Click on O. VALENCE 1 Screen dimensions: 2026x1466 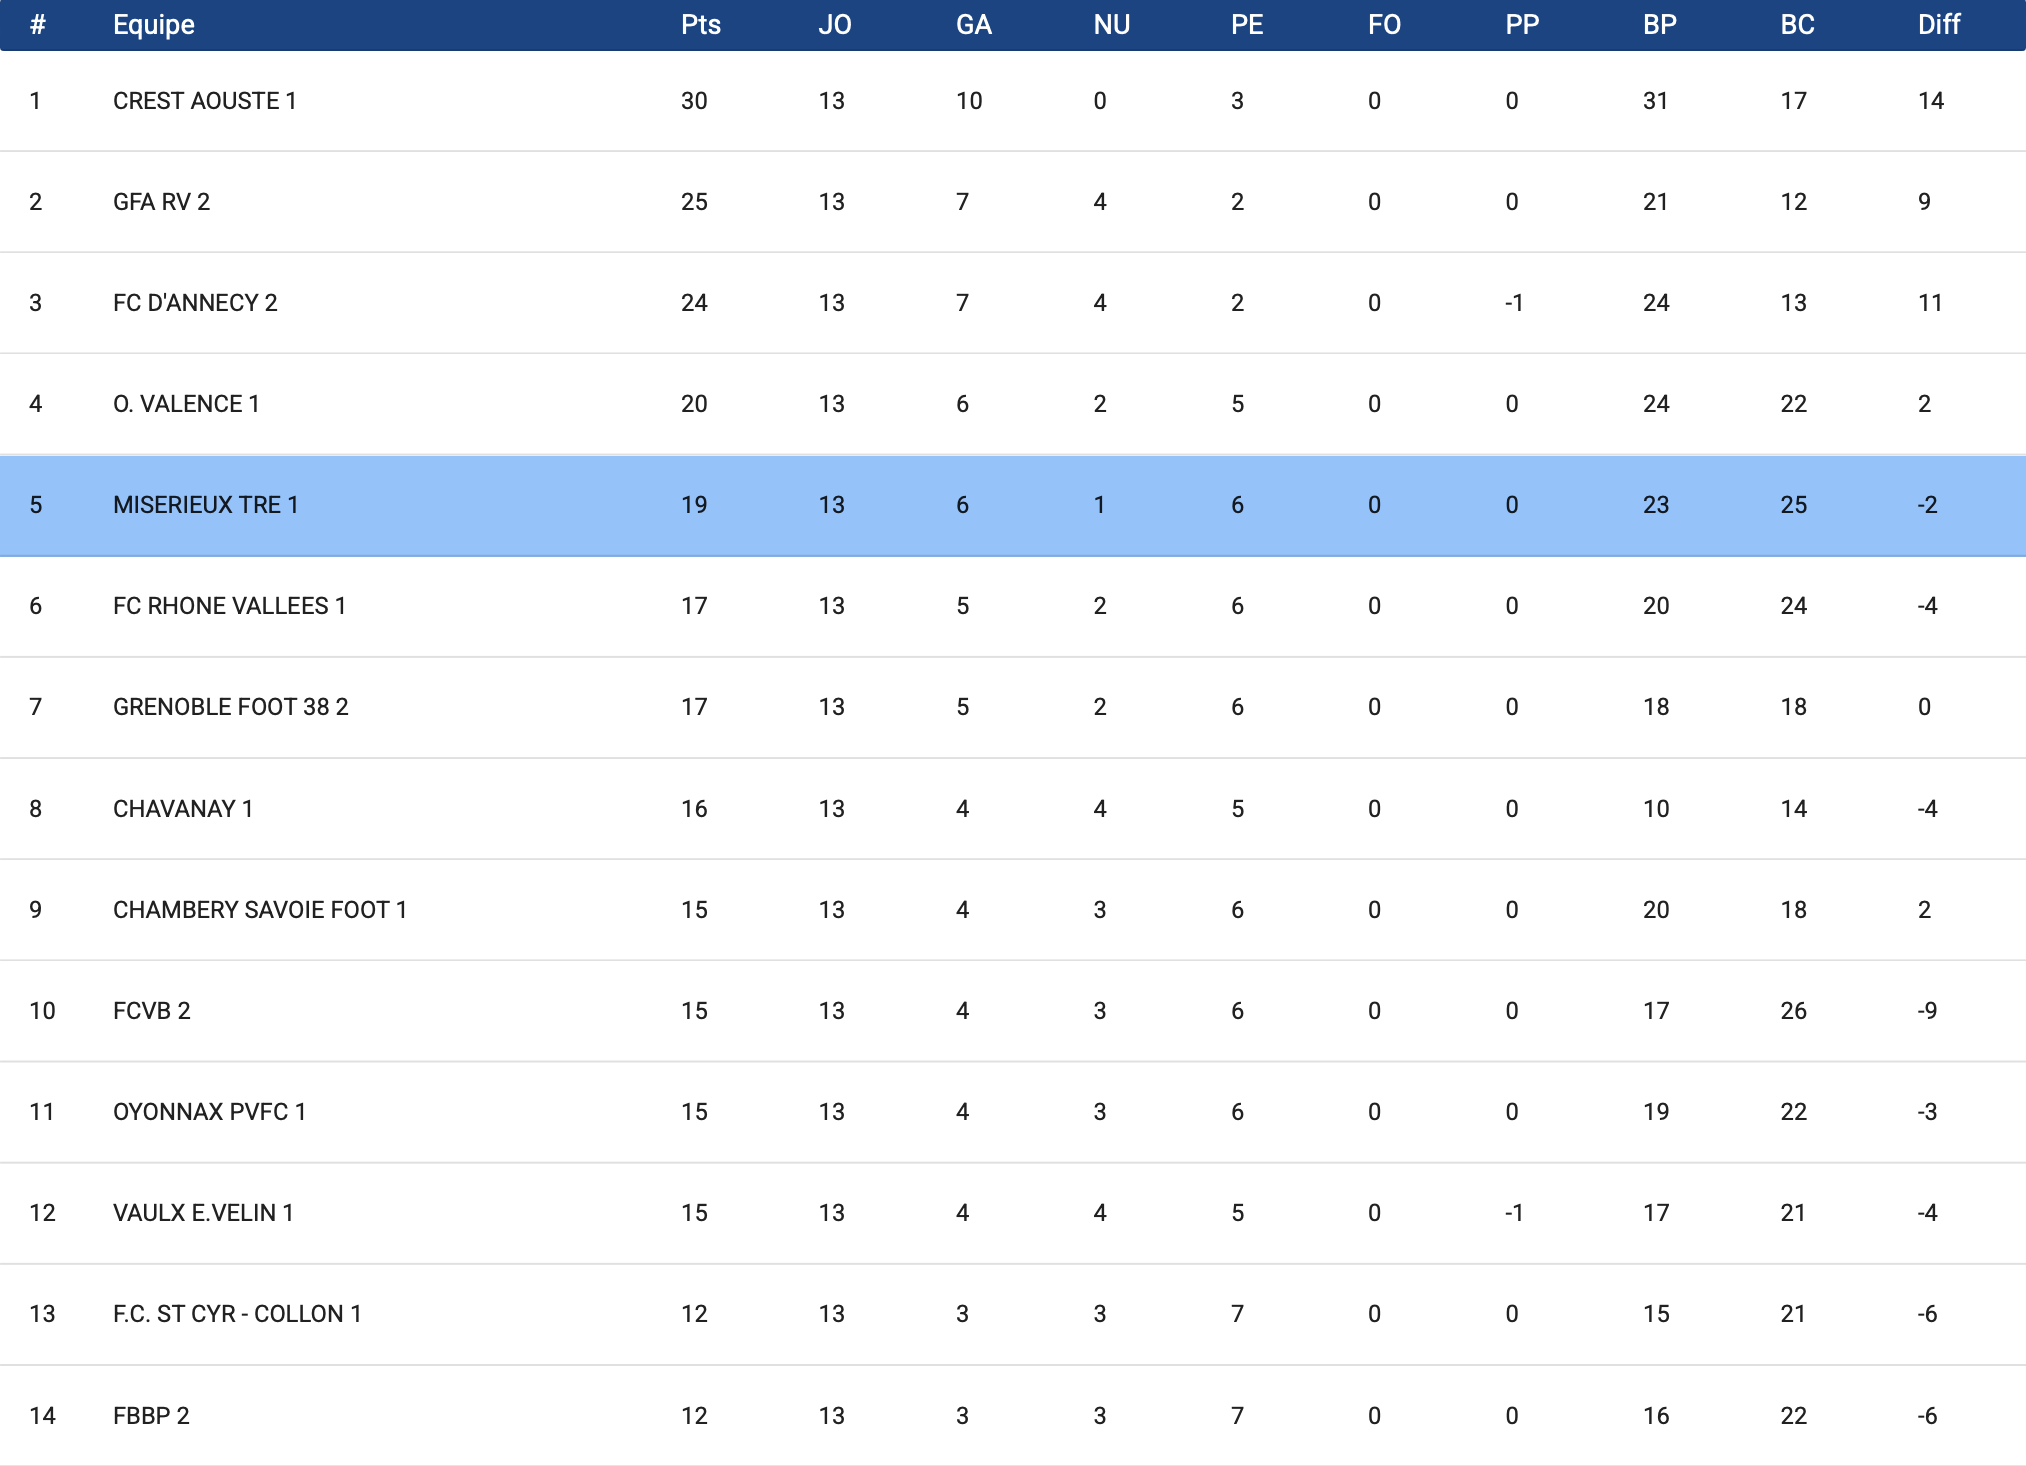click(186, 404)
